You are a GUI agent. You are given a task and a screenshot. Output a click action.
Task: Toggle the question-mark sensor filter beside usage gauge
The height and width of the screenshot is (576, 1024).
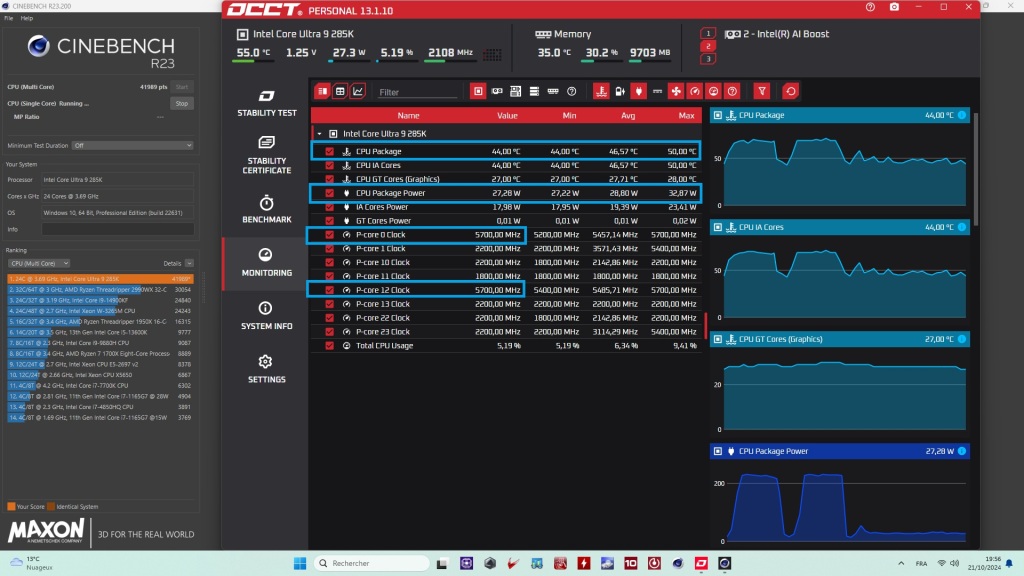click(x=732, y=91)
